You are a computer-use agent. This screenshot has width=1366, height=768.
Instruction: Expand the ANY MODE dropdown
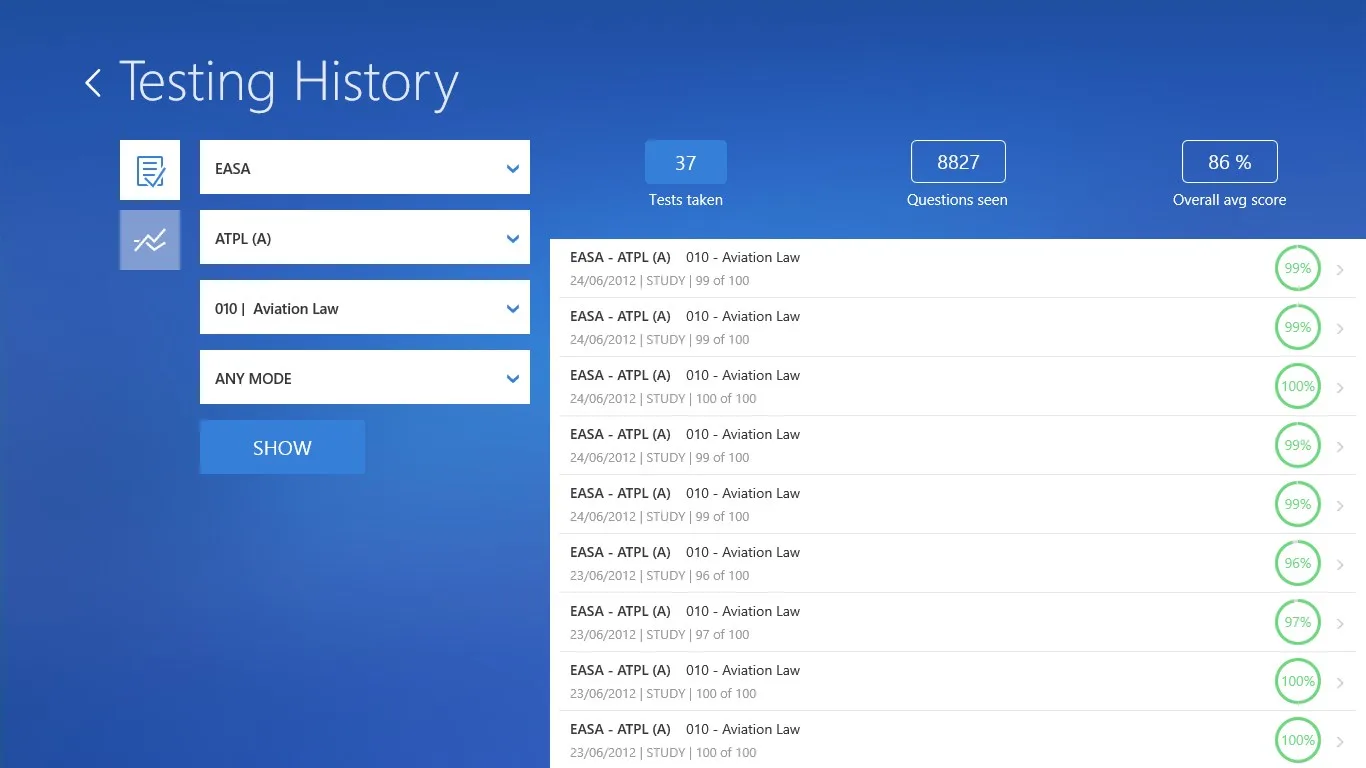coord(365,377)
